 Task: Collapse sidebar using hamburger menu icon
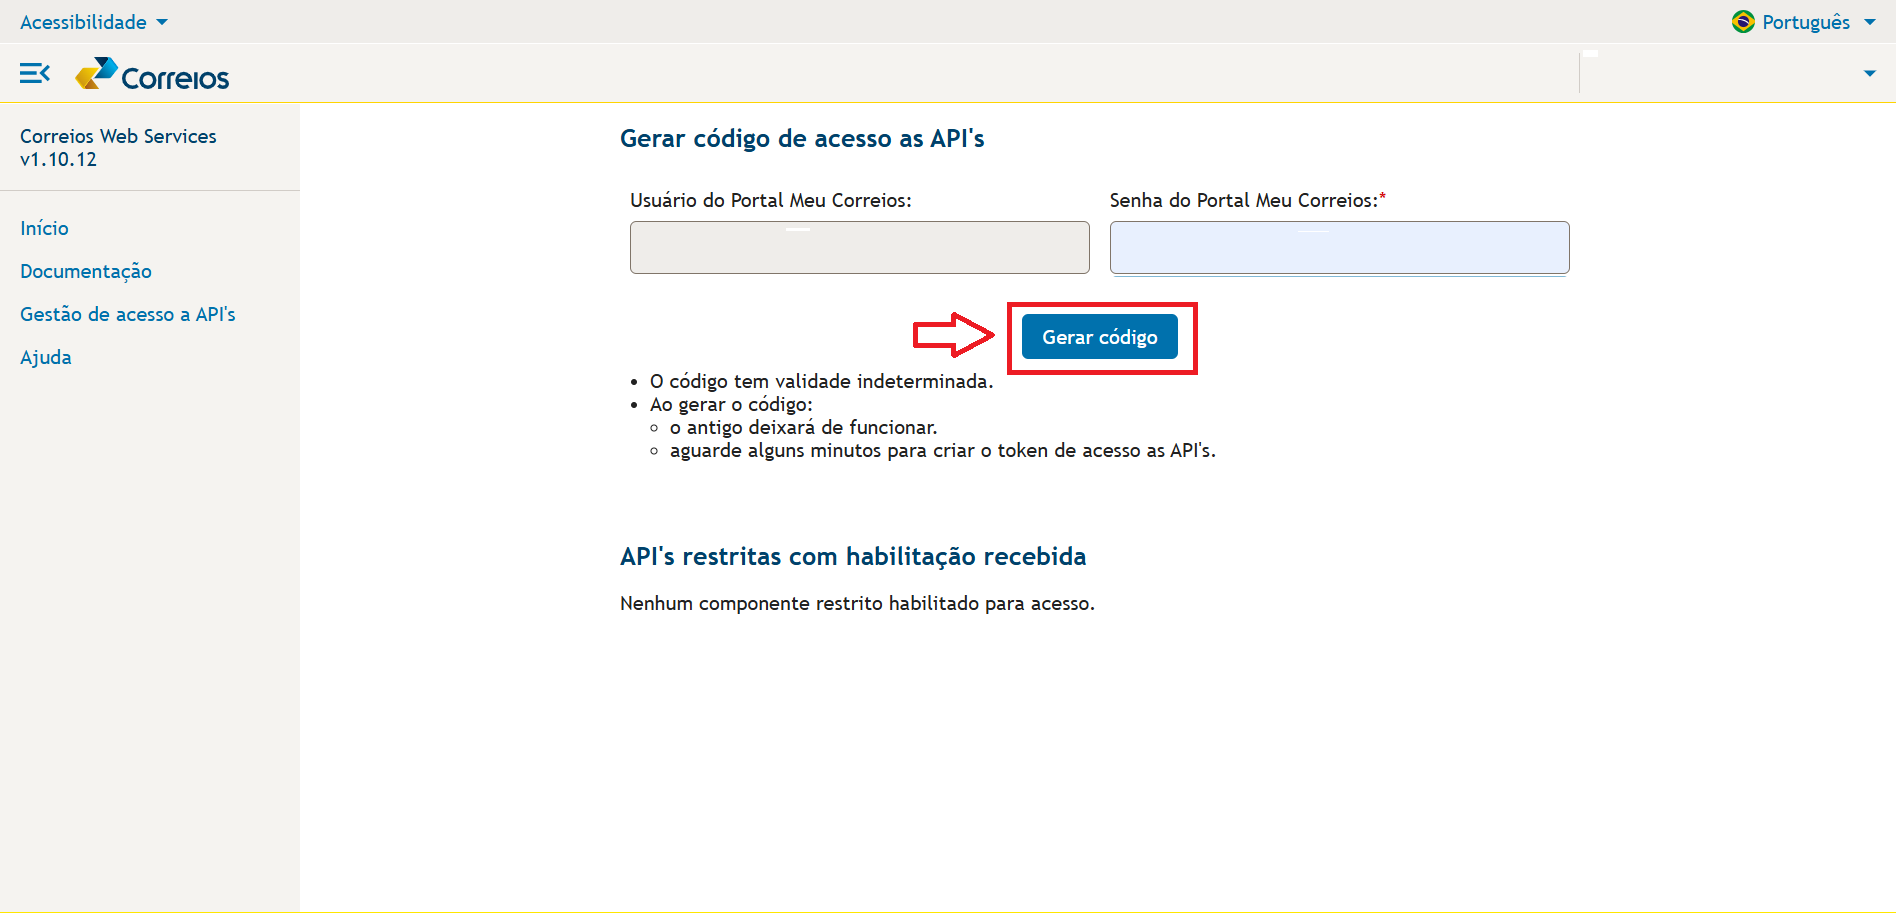pyautogui.click(x=35, y=73)
